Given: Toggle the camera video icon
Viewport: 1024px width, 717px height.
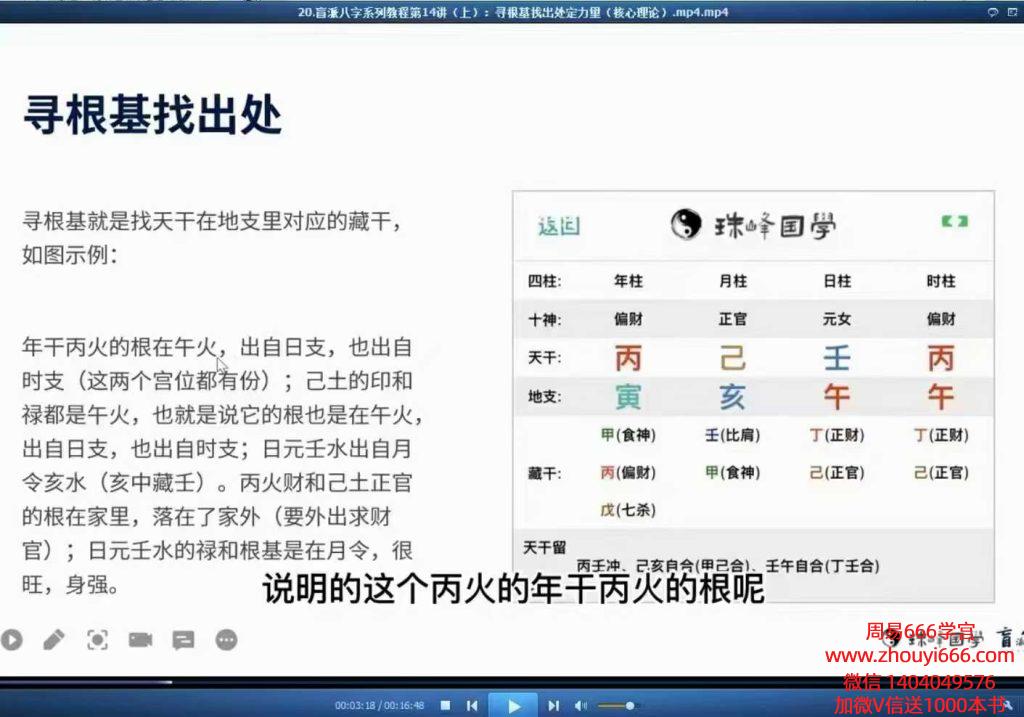Looking at the screenshot, I should point(140,639).
